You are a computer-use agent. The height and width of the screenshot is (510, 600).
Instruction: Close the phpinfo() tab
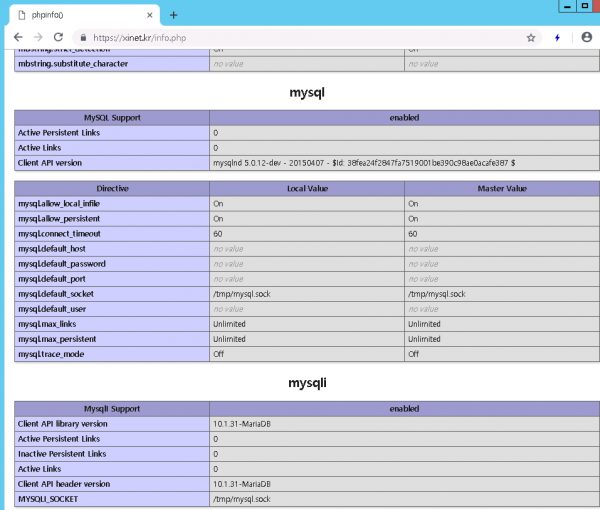coord(150,15)
